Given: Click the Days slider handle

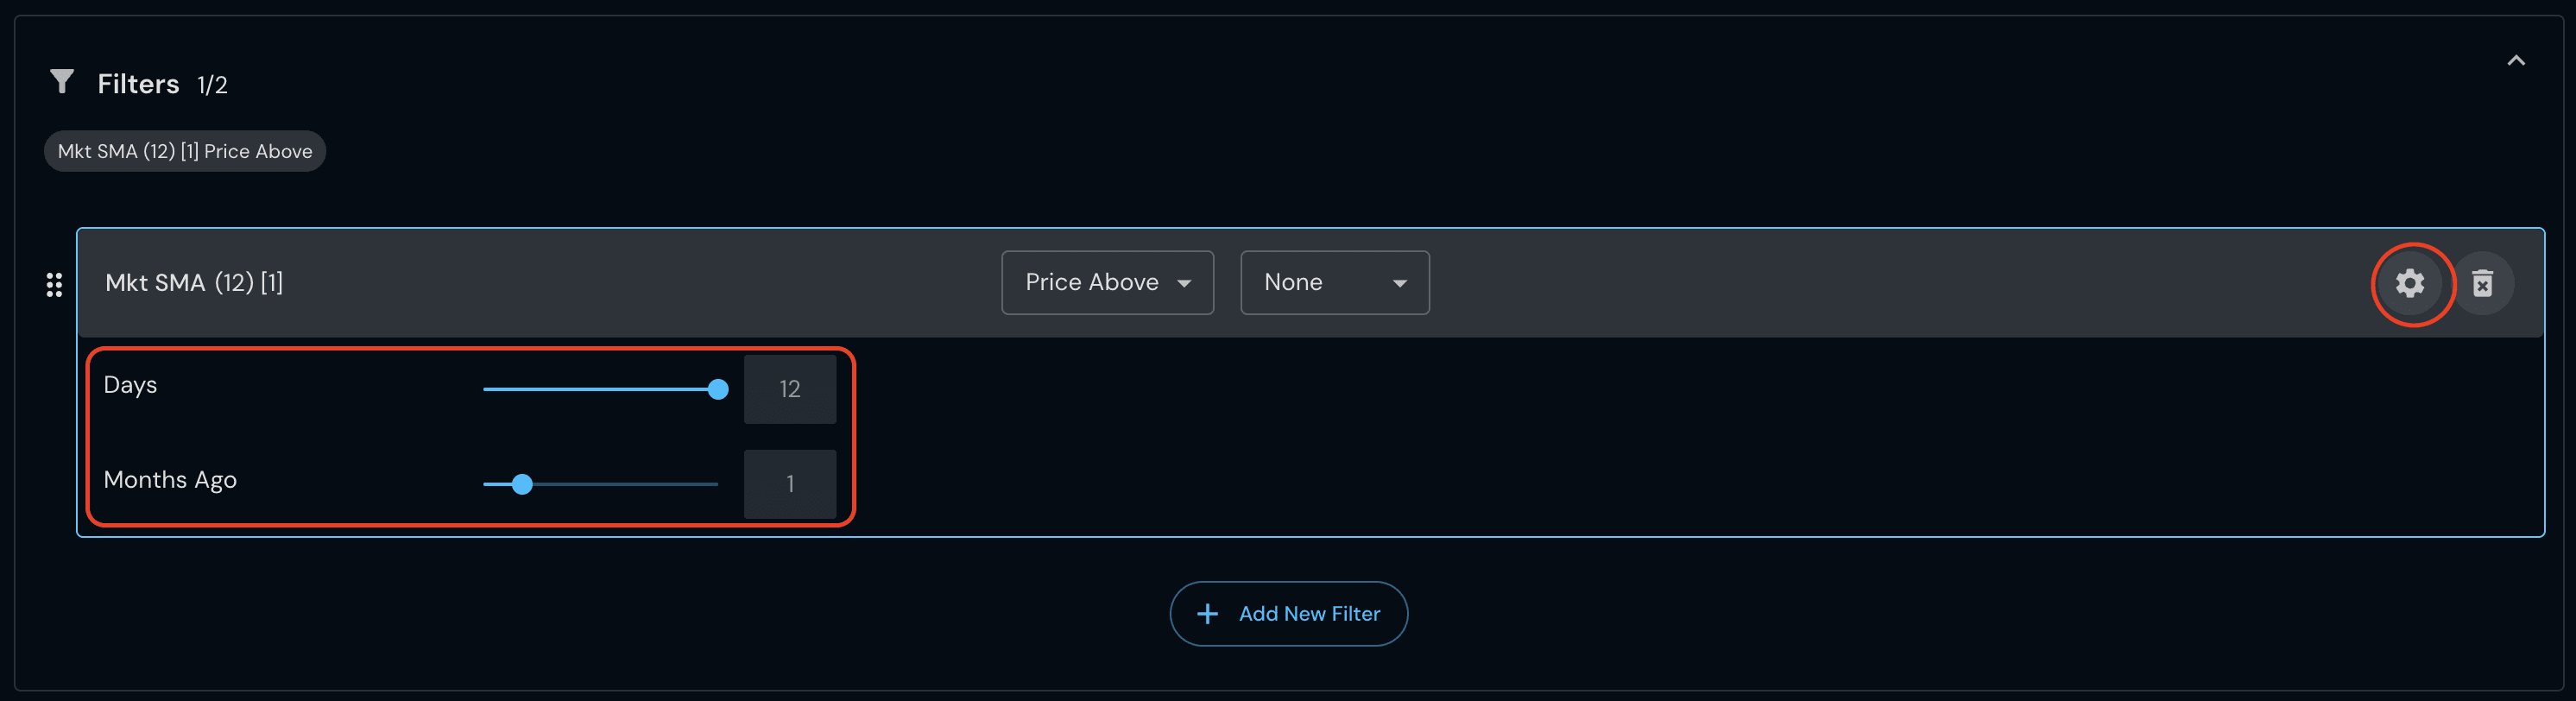Looking at the screenshot, I should (717, 389).
